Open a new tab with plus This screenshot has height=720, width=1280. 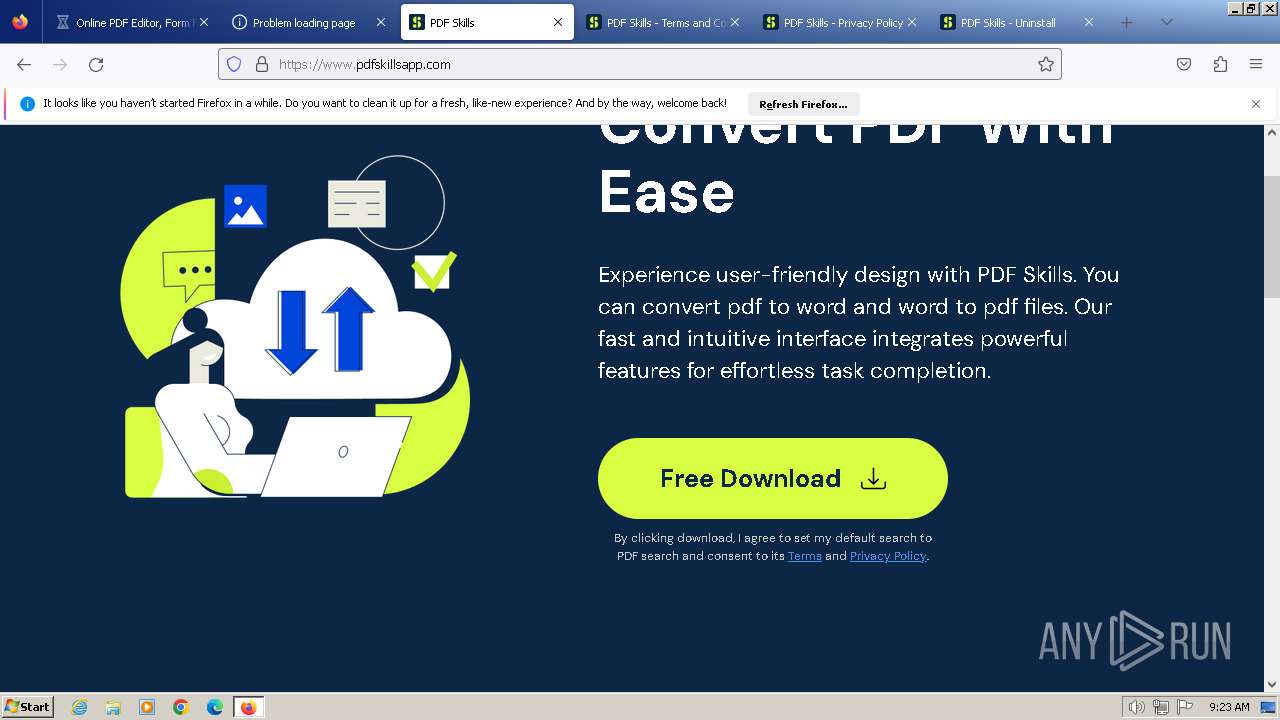[x=1126, y=22]
